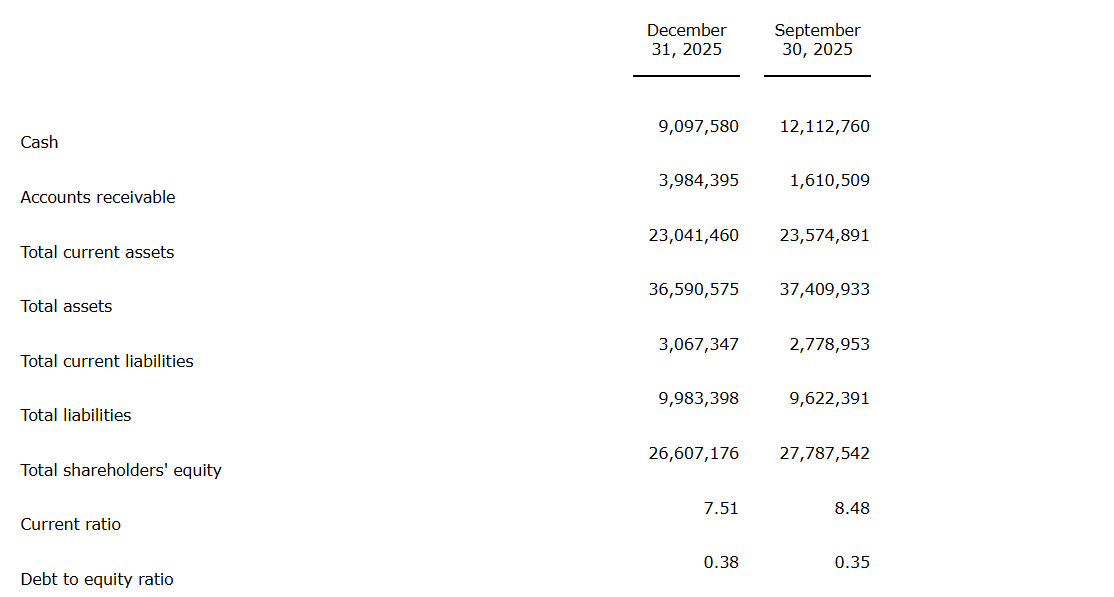Select the Cash row label
Viewport: 1114px width, 597px height.
pyautogui.click(x=40, y=143)
